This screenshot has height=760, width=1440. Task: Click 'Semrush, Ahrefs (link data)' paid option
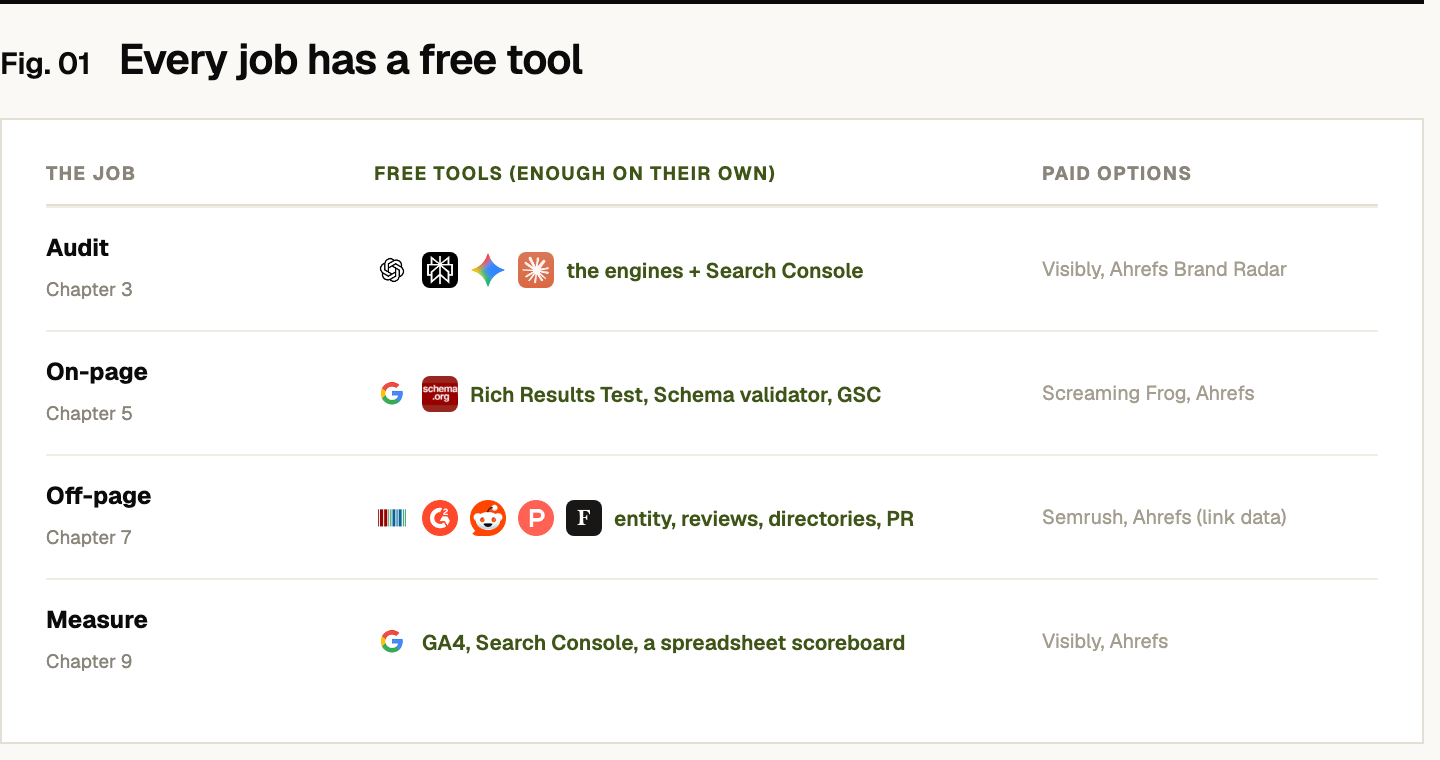click(x=1164, y=517)
